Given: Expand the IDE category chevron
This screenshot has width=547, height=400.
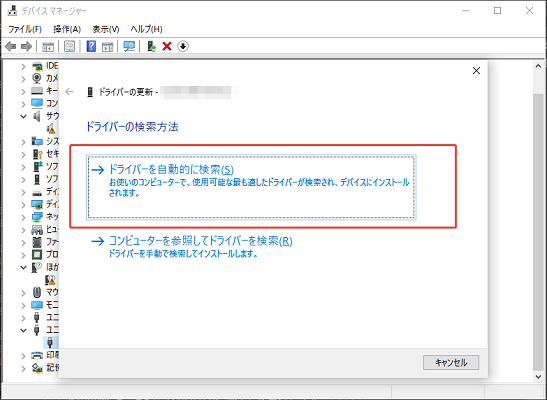Looking at the screenshot, I should point(23,66).
